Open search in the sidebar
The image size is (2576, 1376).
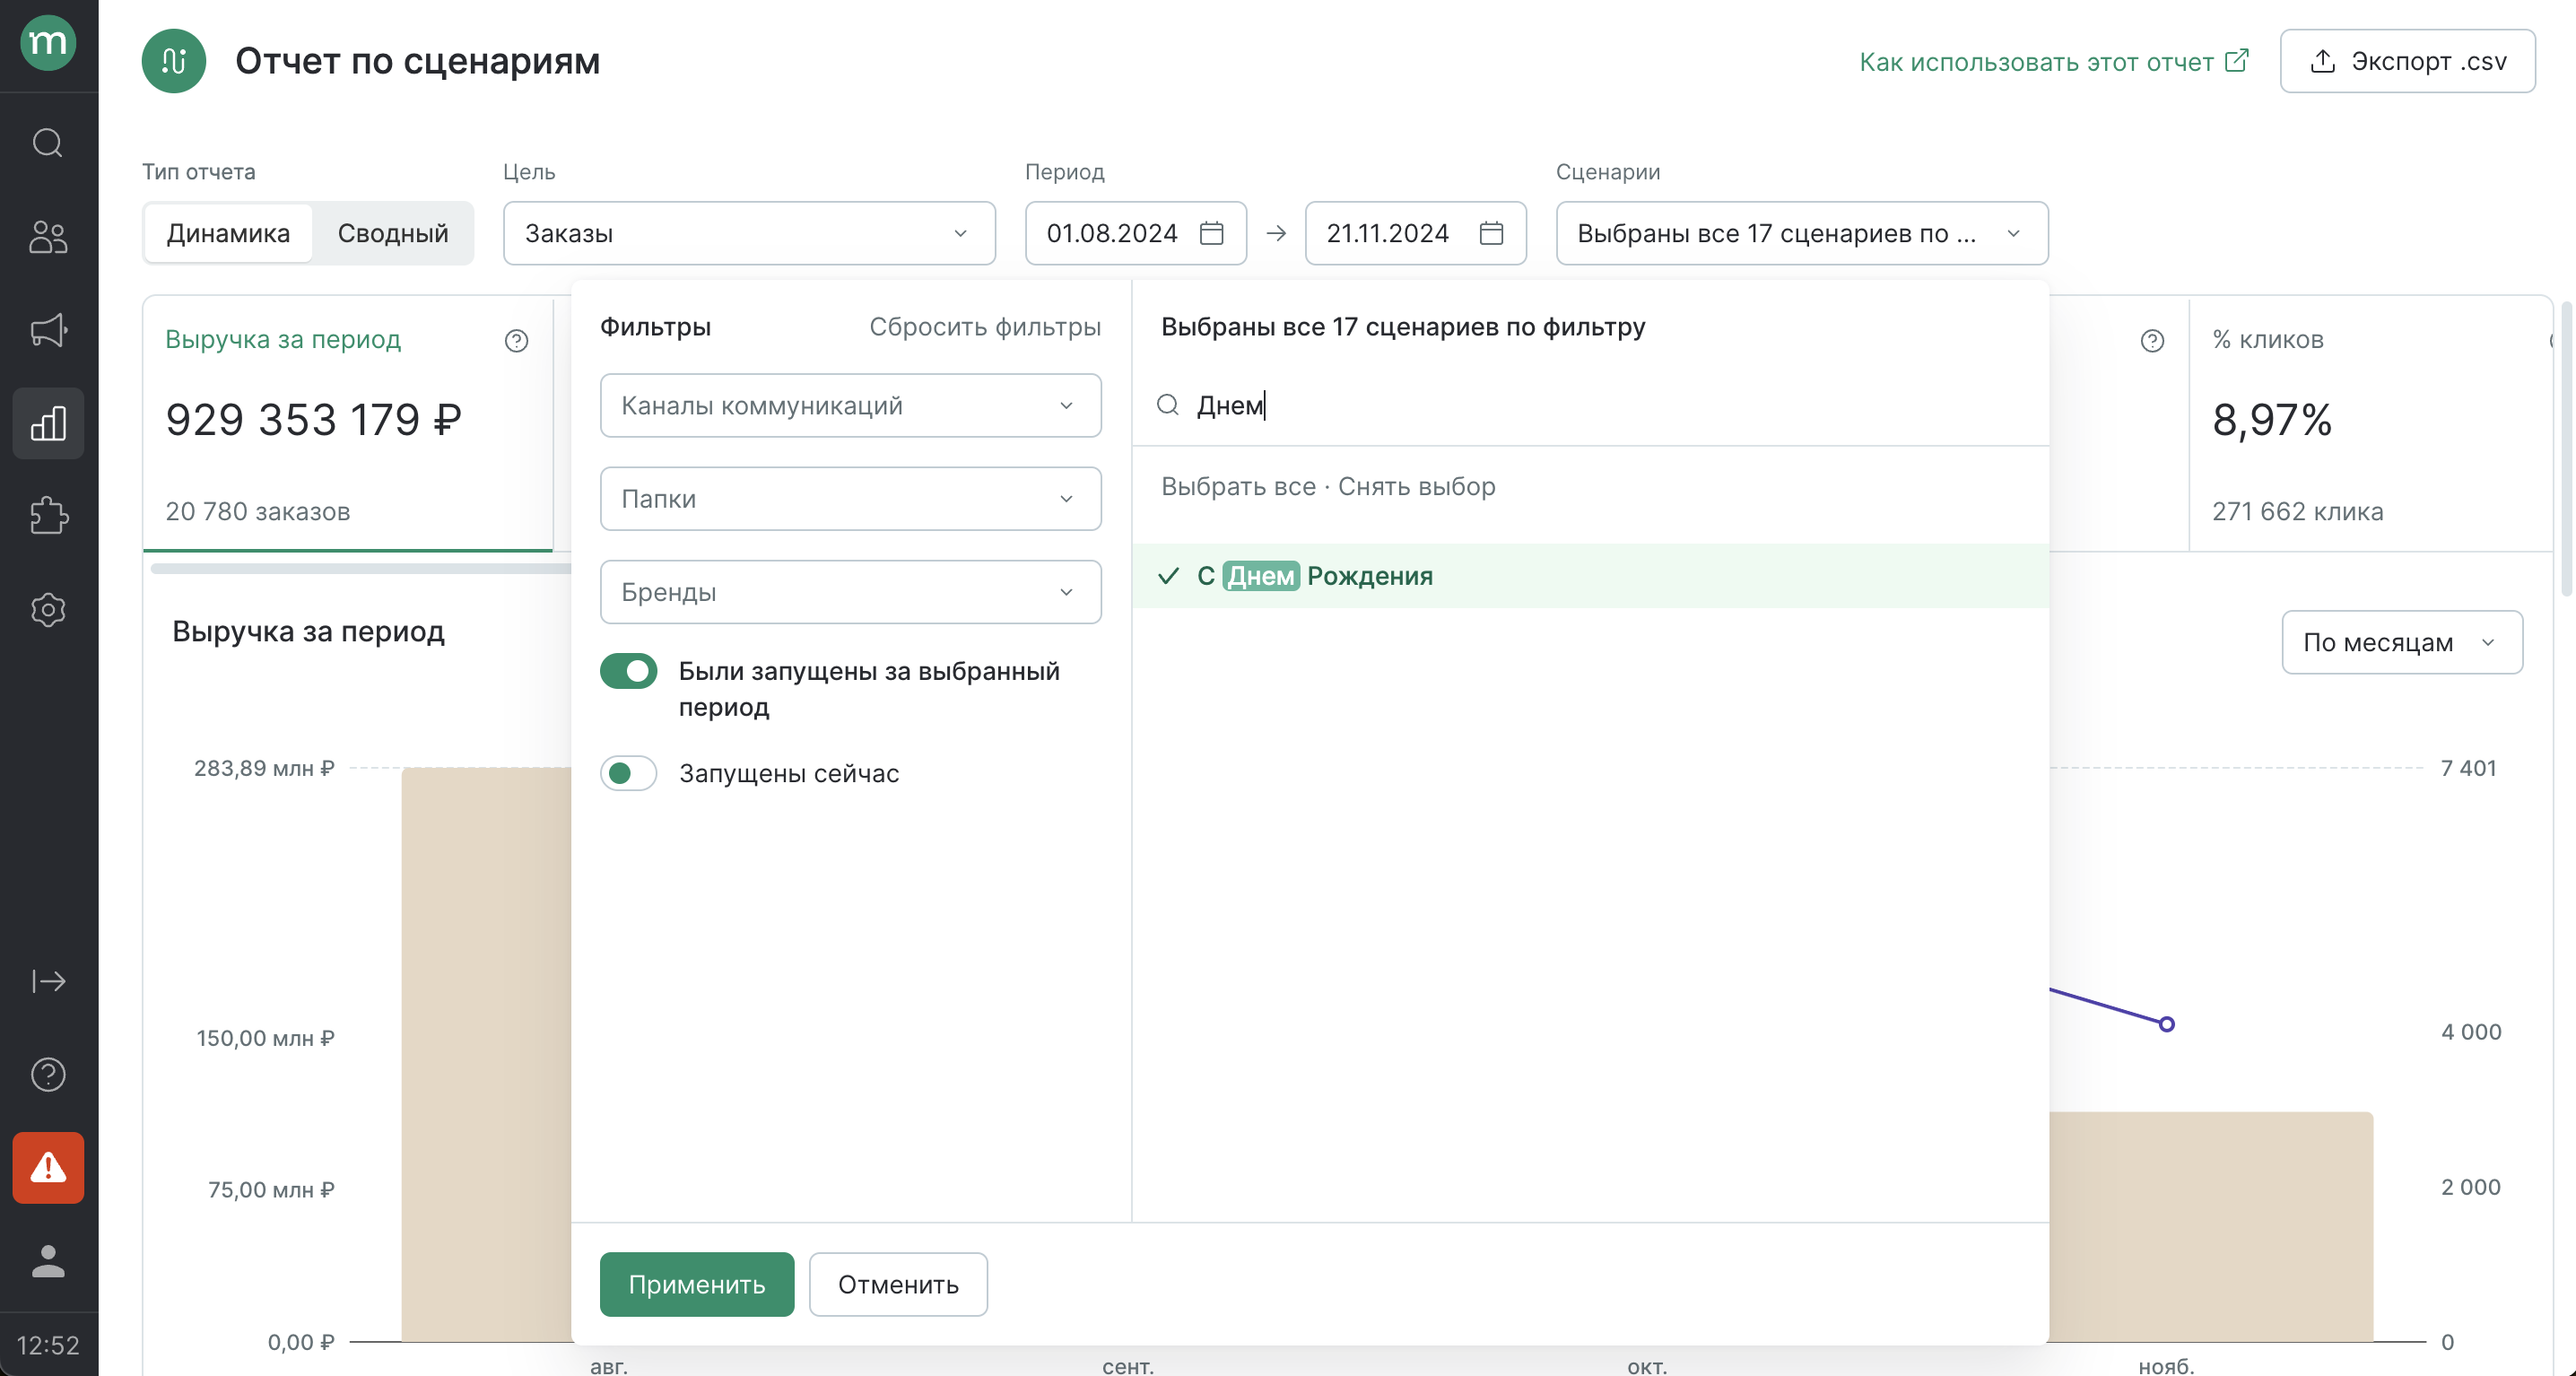pyautogui.click(x=48, y=143)
